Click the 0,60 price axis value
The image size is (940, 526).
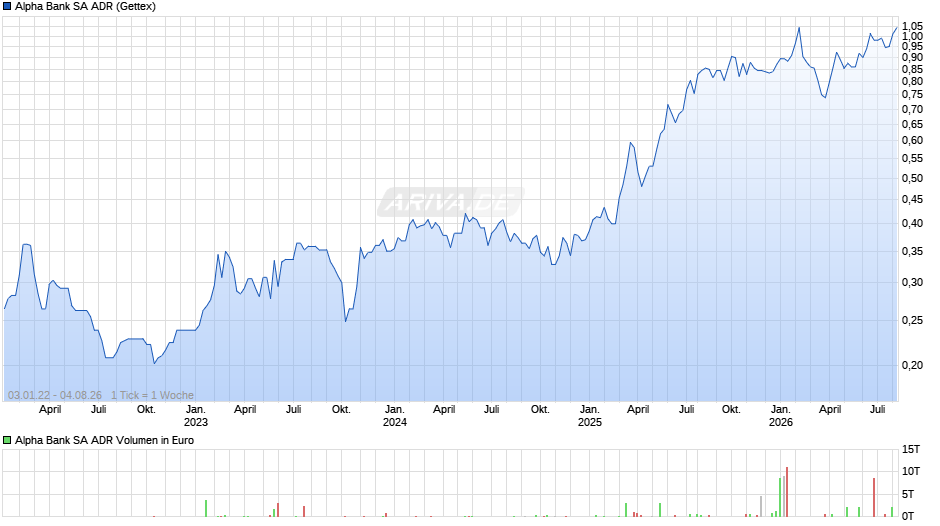coord(912,141)
